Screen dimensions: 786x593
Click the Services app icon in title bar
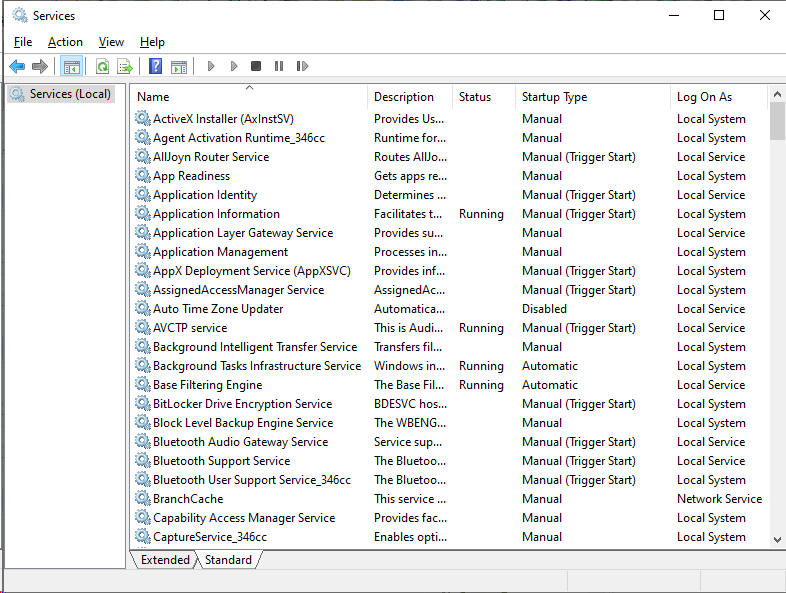(x=20, y=16)
